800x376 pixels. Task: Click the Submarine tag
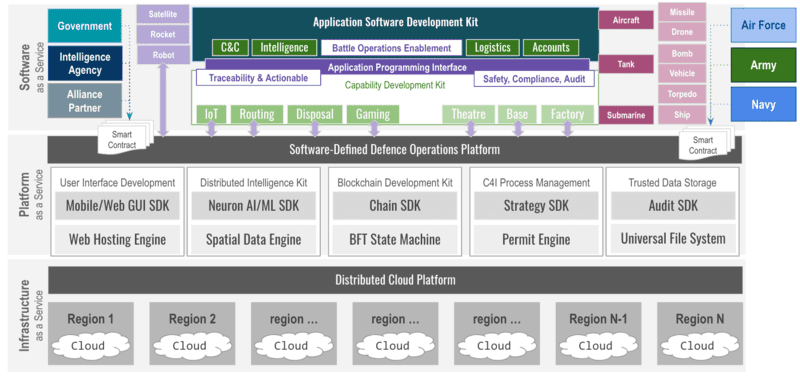626,115
